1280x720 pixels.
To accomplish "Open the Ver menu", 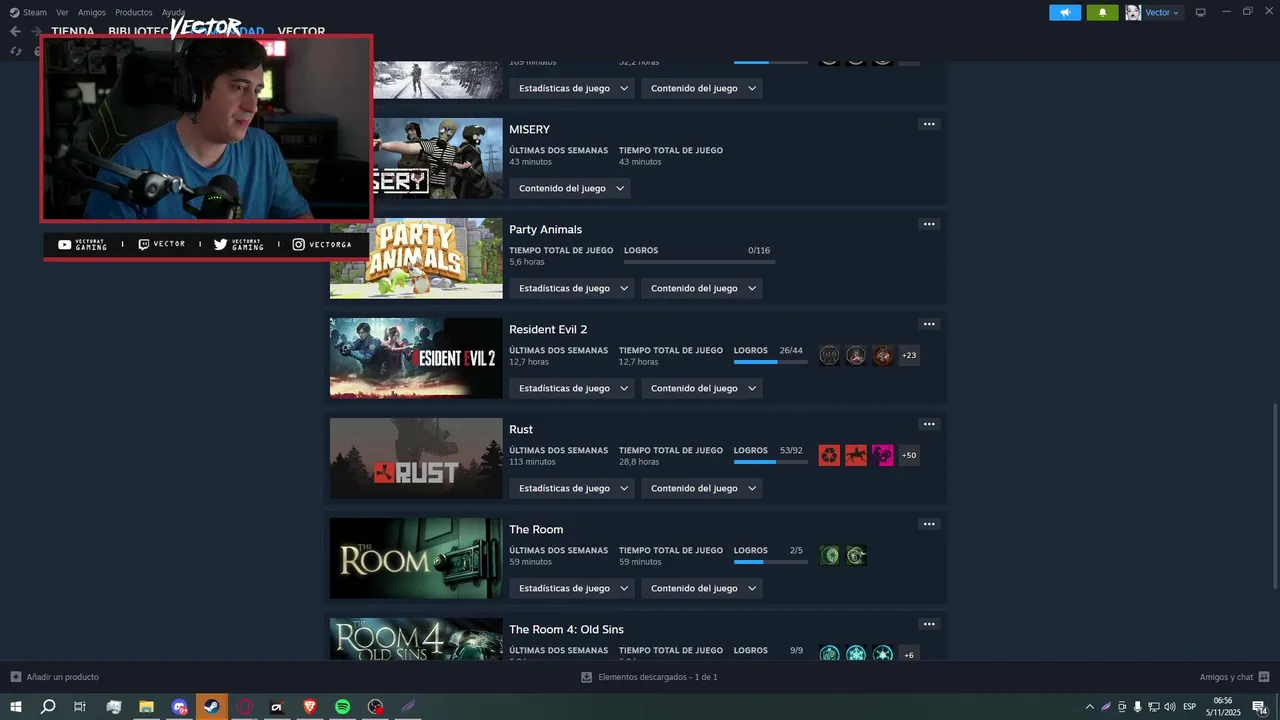I will [x=62, y=12].
